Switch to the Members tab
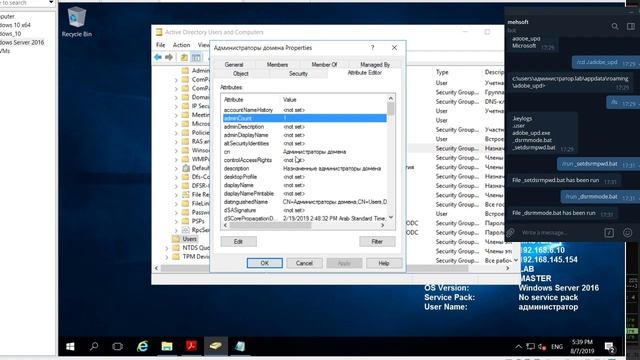The height and width of the screenshot is (360, 640). (x=277, y=64)
